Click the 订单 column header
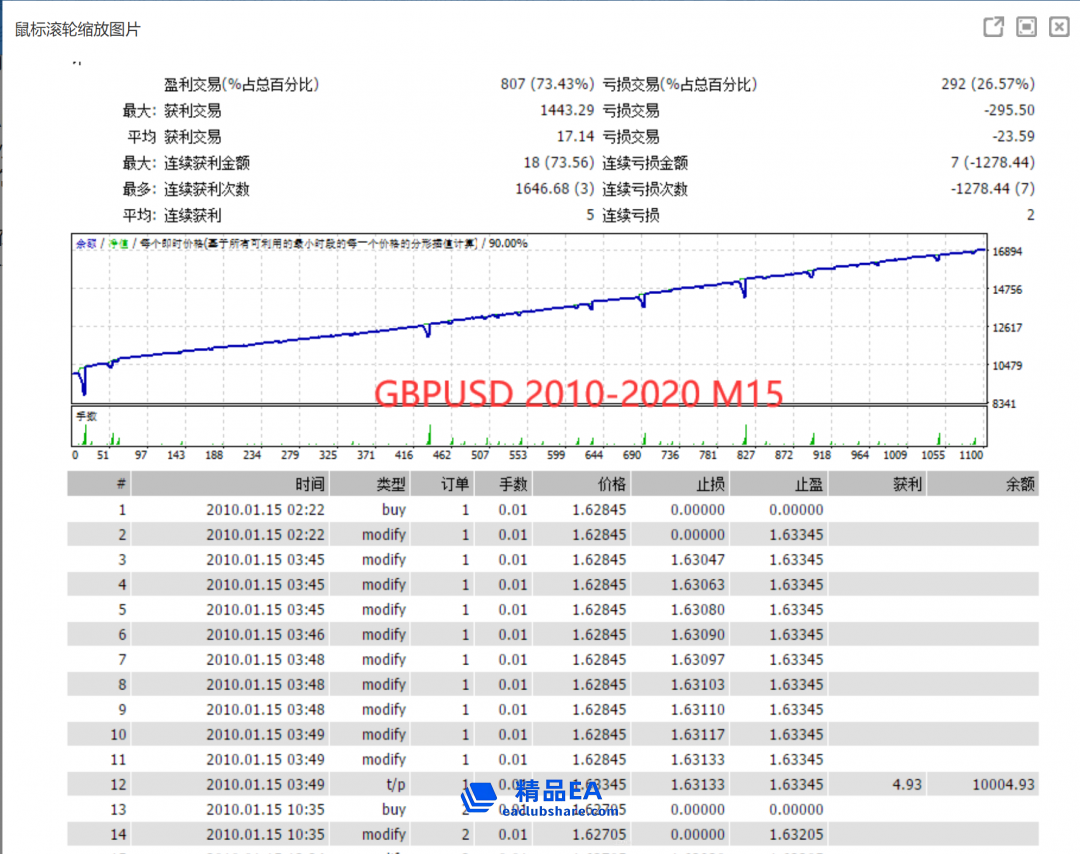Viewport: 1080px width, 854px height. point(455,484)
